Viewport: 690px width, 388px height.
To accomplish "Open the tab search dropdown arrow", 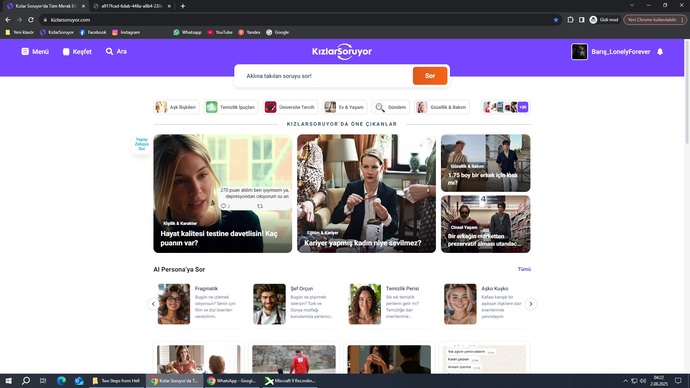I will pyautogui.click(x=632, y=5).
